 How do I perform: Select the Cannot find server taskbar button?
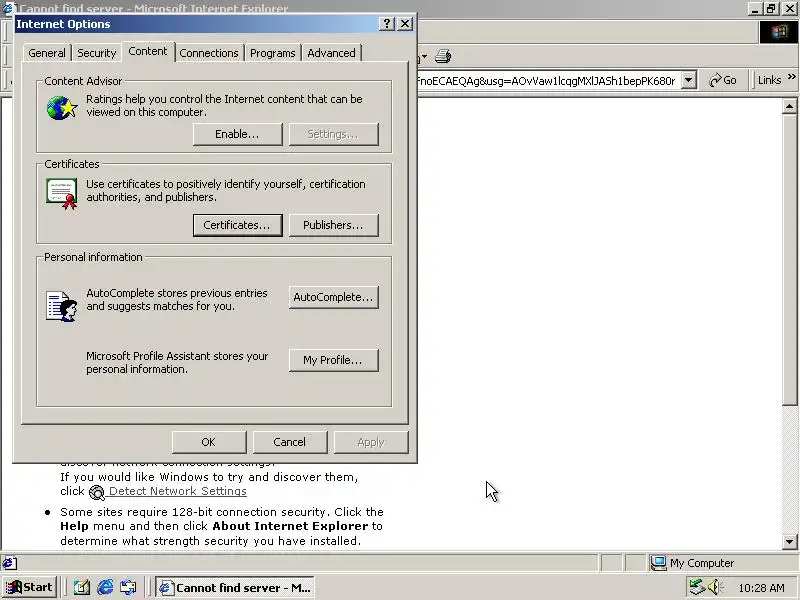[x=235, y=588]
